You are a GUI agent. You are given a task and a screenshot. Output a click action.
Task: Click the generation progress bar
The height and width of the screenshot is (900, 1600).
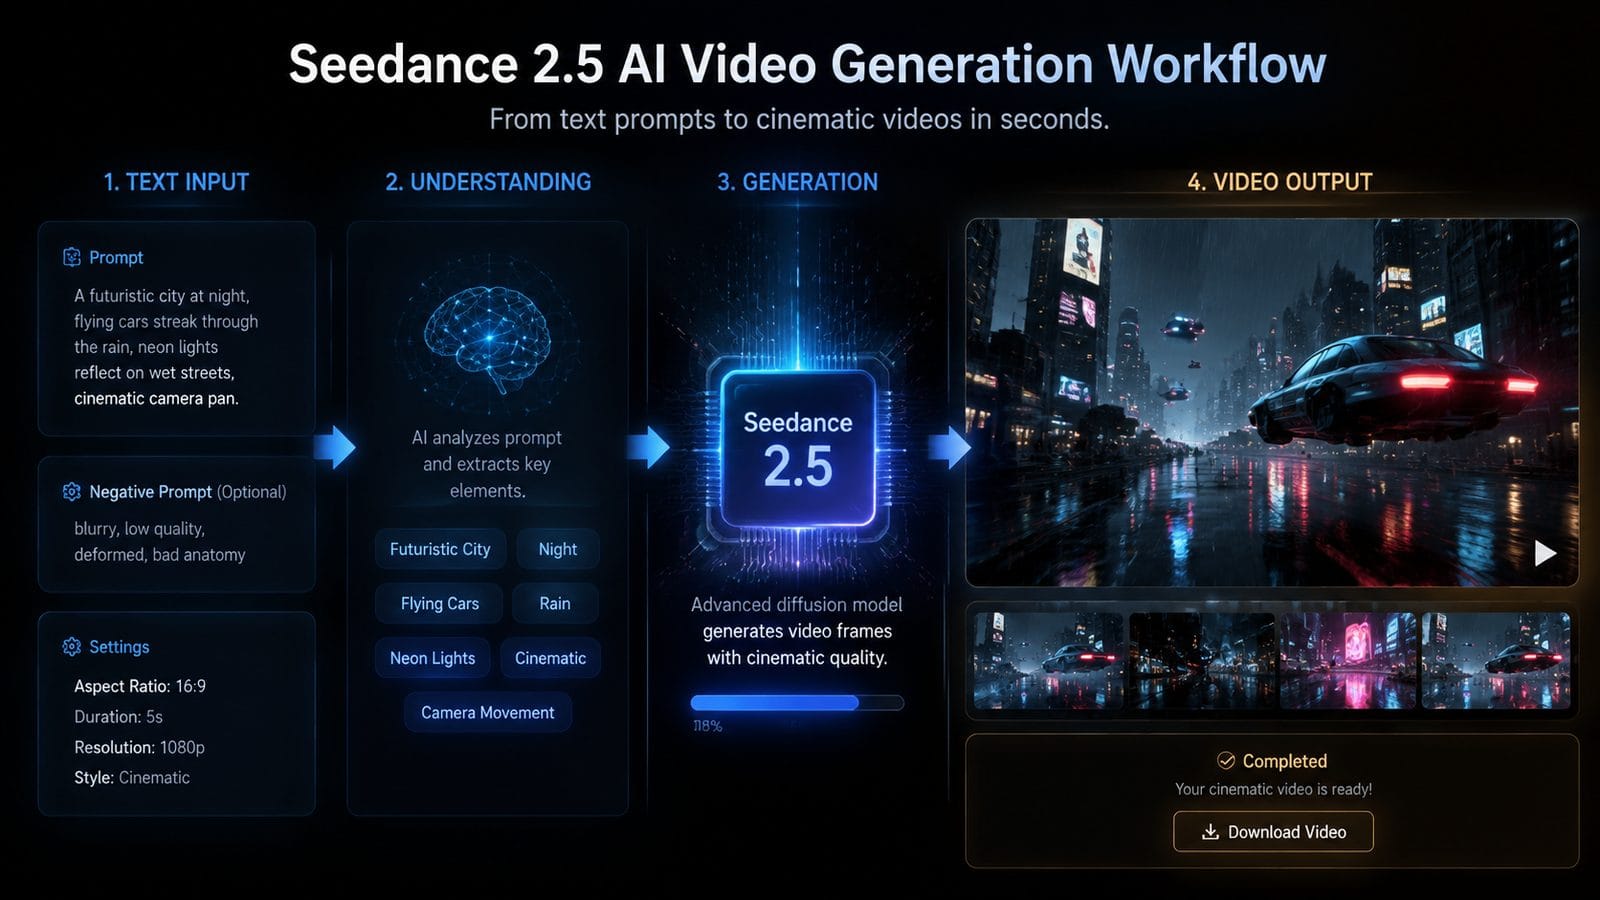pyautogui.click(x=797, y=703)
